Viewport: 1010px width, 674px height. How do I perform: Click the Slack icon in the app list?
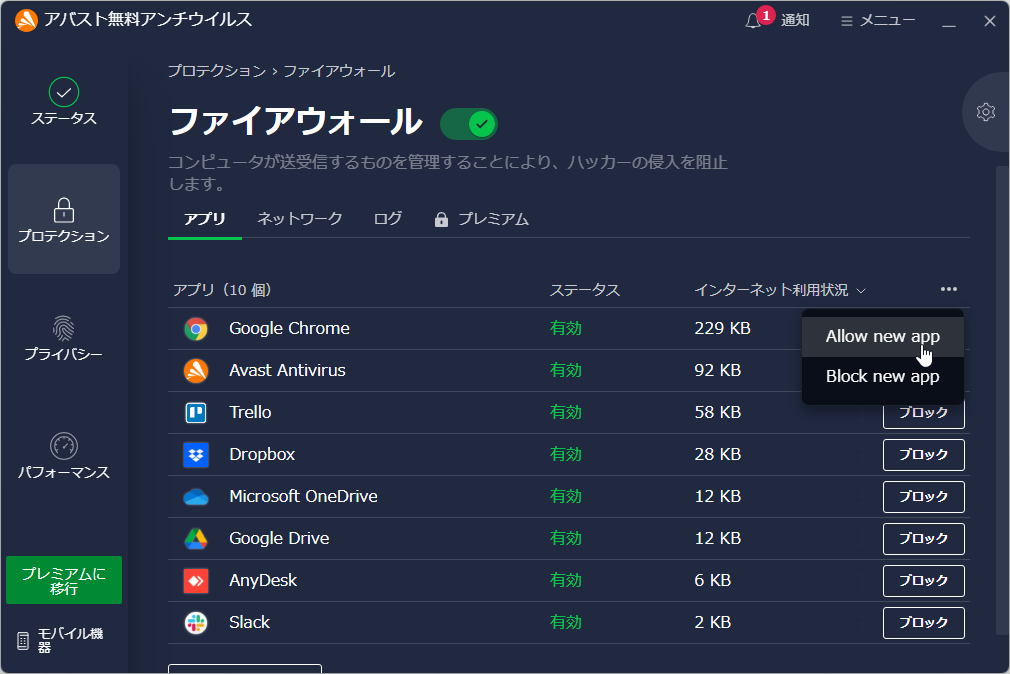(x=195, y=622)
